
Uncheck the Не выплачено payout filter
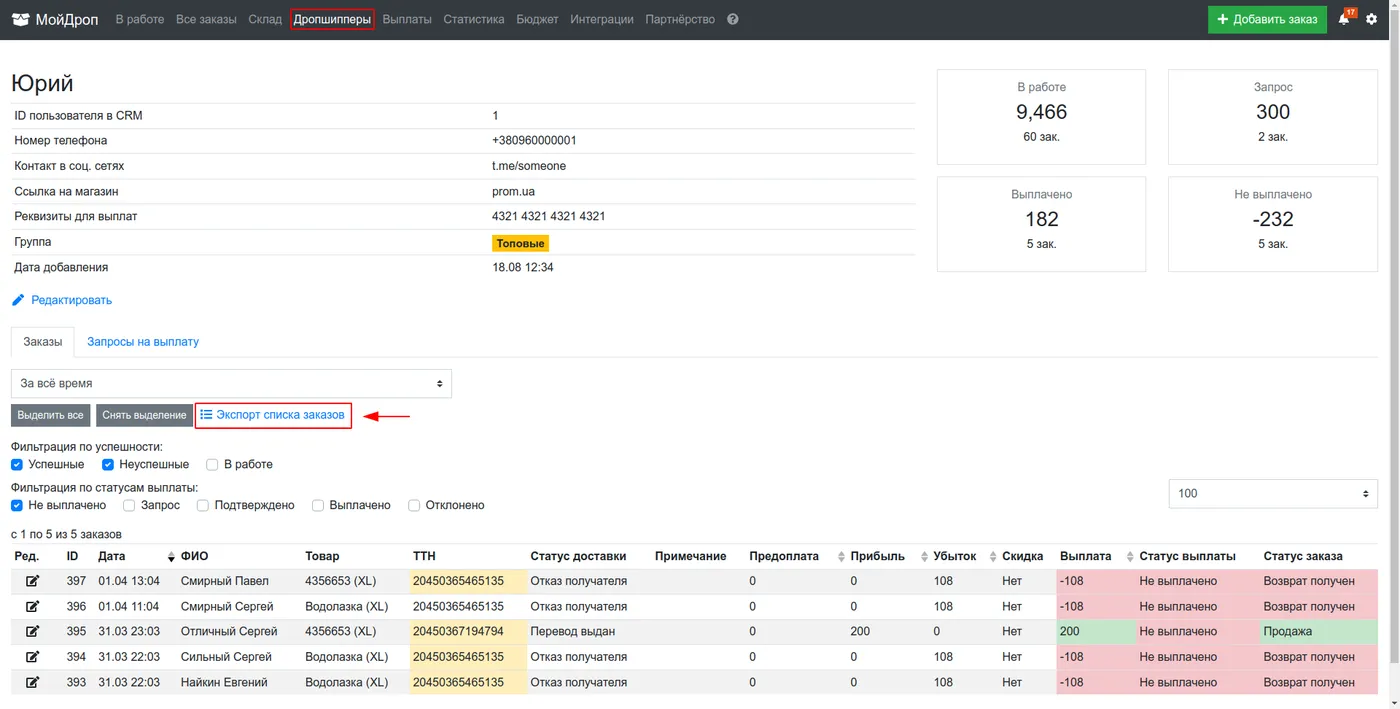17,505
